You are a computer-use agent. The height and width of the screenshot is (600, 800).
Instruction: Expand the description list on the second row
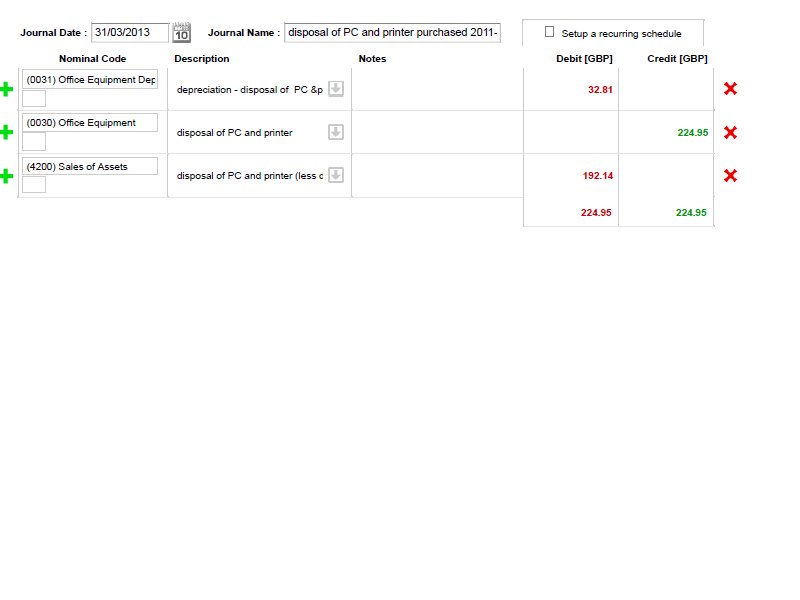click(x=334, y=131)
